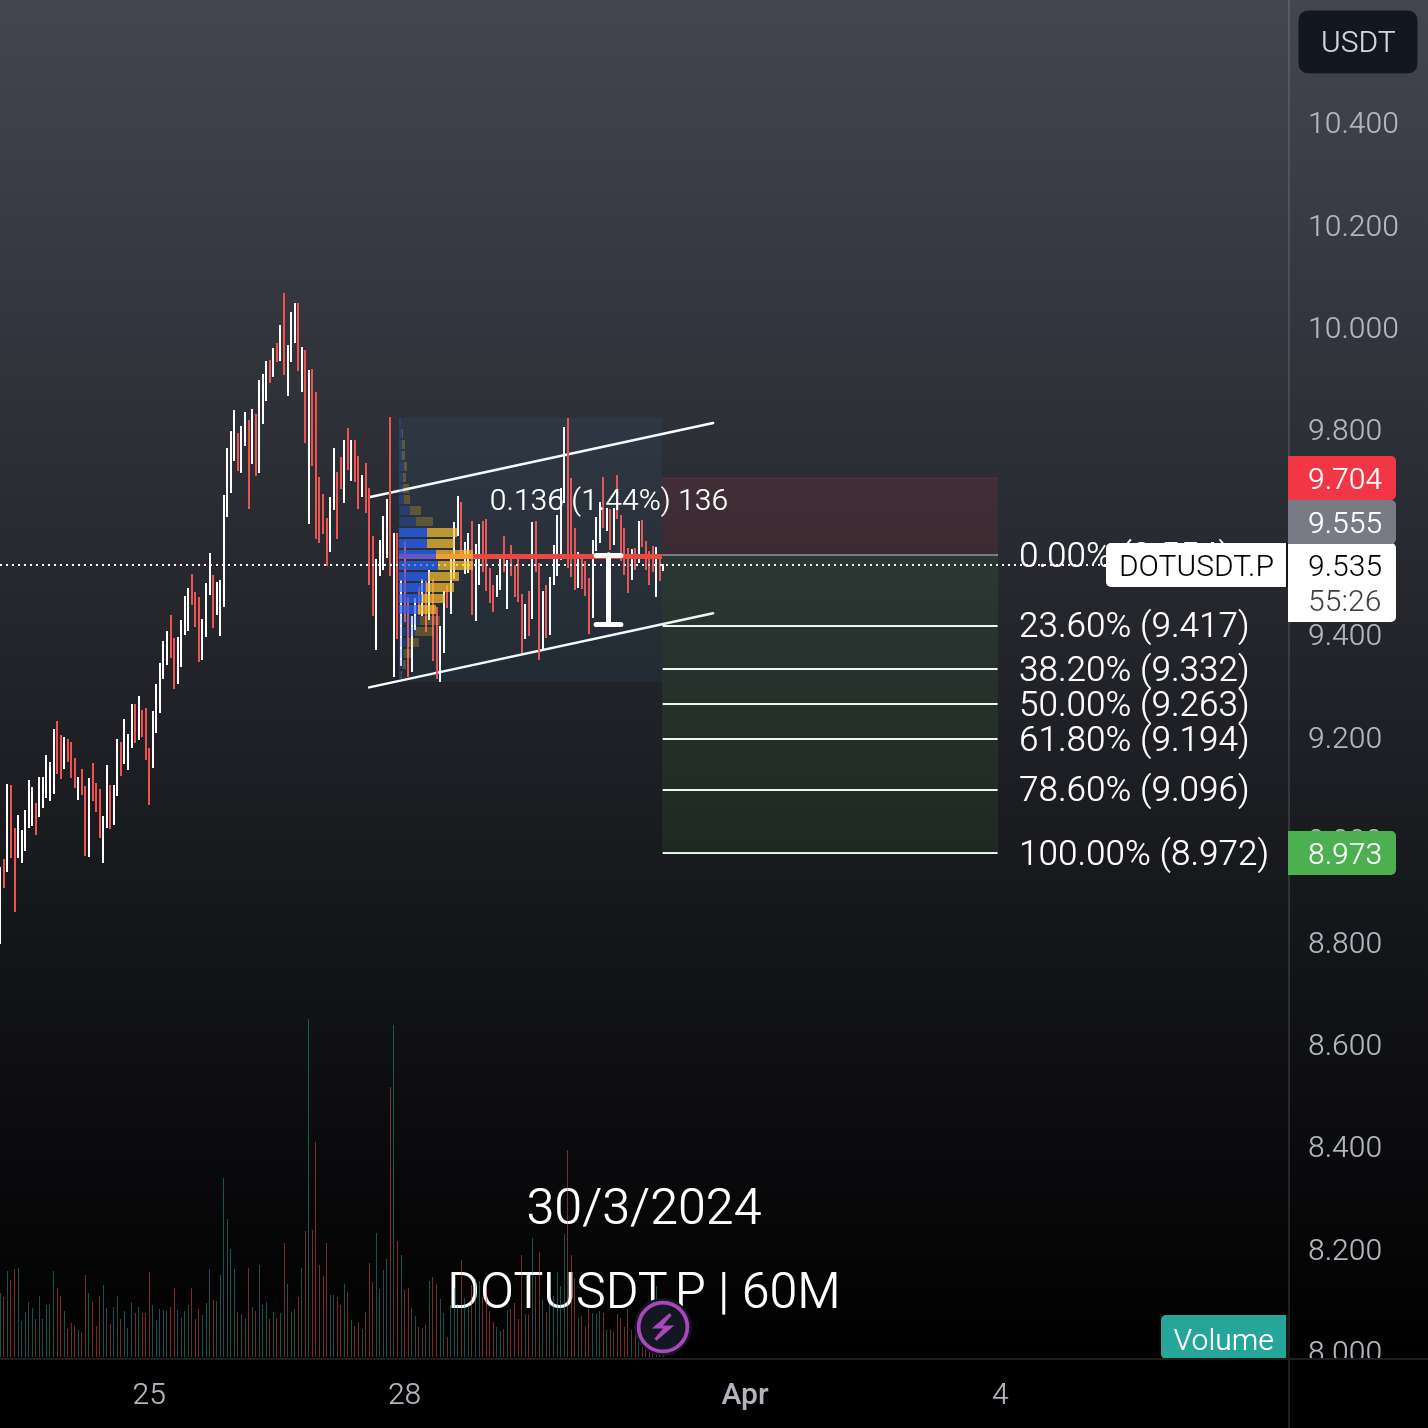Click the DOTUSDT.P symbol label
Screen dimensions: 1428x1428
pos(1196,566)
